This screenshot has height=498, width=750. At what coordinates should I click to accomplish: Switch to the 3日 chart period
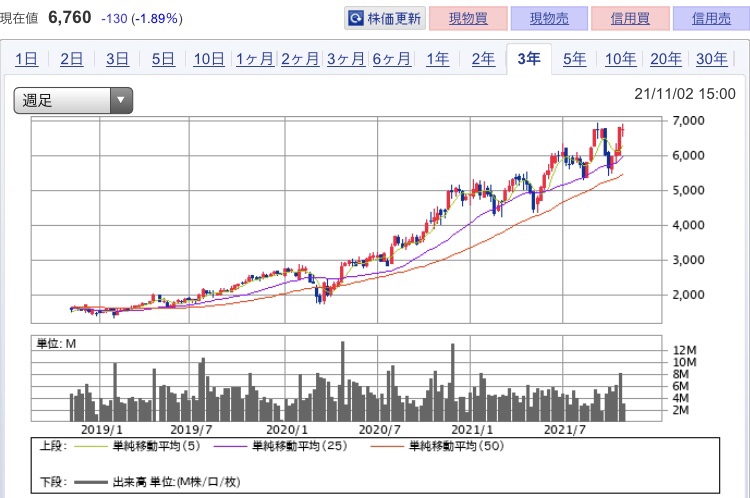(117, 59)
